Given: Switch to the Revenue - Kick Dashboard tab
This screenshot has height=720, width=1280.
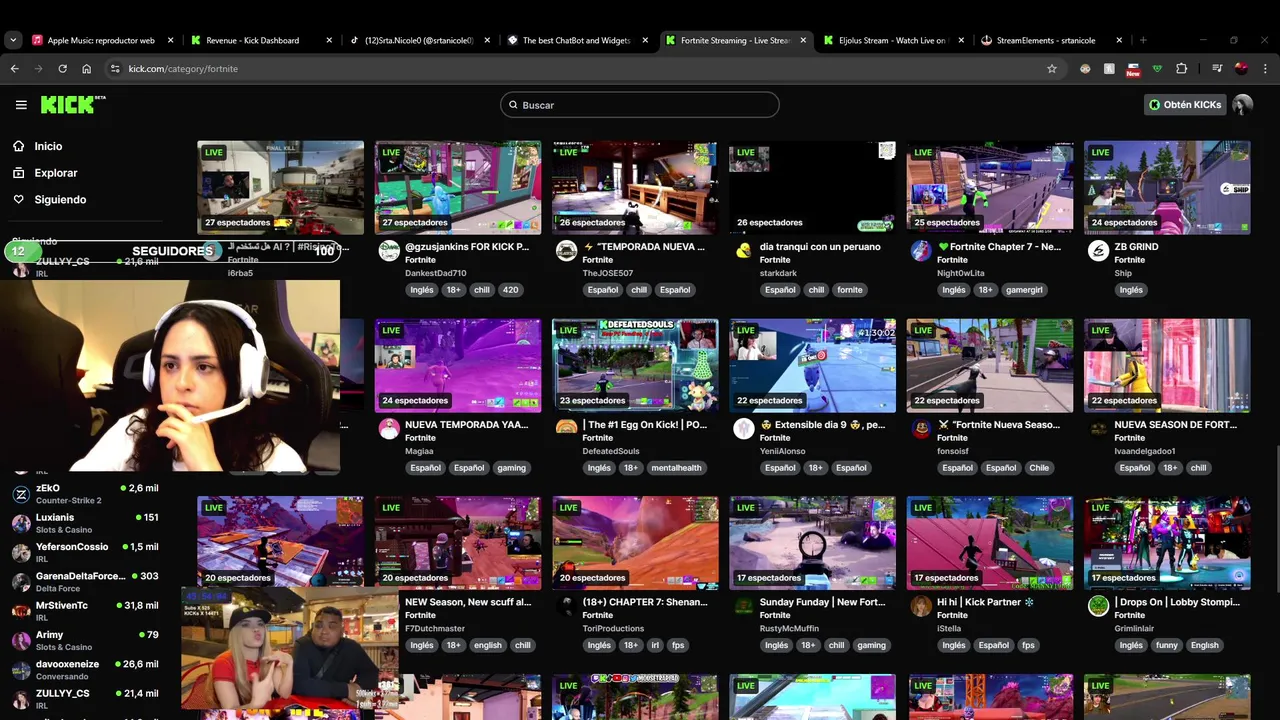Looking at the screenshot, I should pos(261,40).
